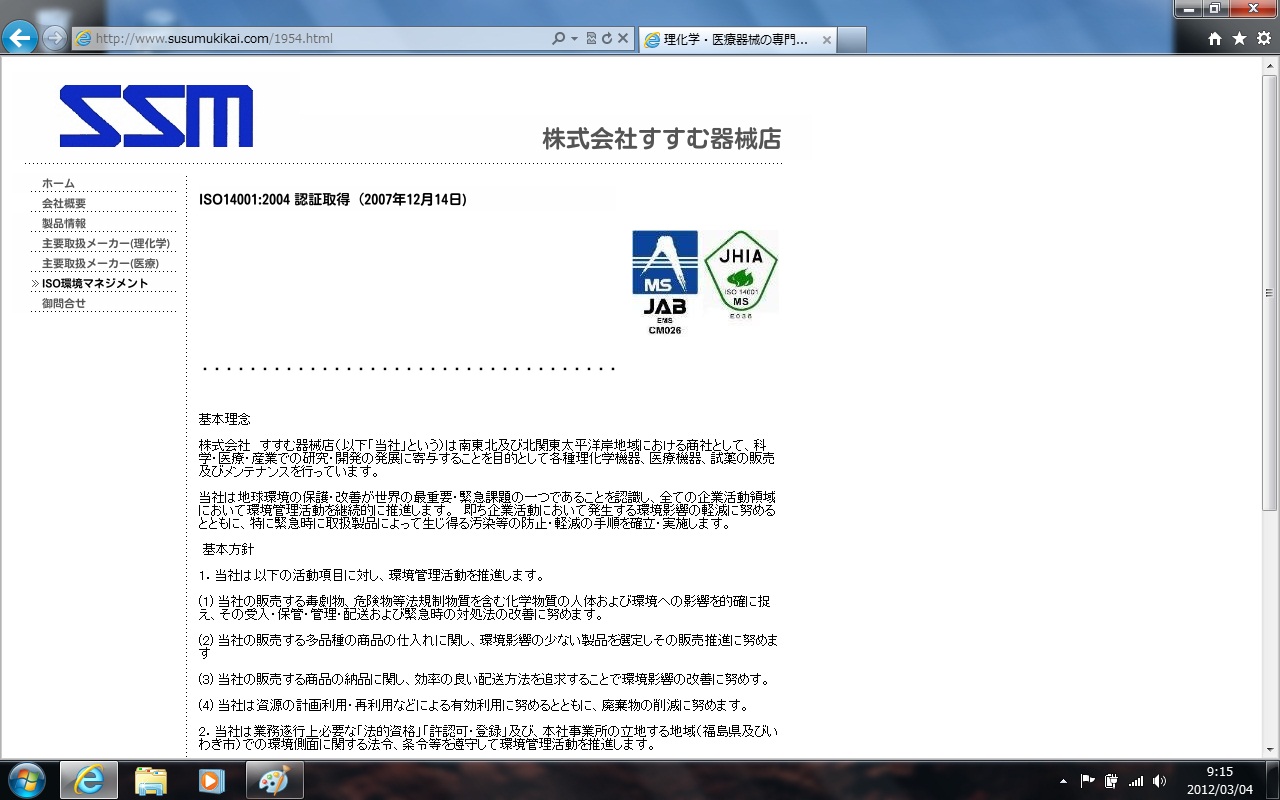Open Windows Explorer from the taskbar
Image resolution: width=1280 pixels, height=800 pixels.
click(x=150, y=780)
